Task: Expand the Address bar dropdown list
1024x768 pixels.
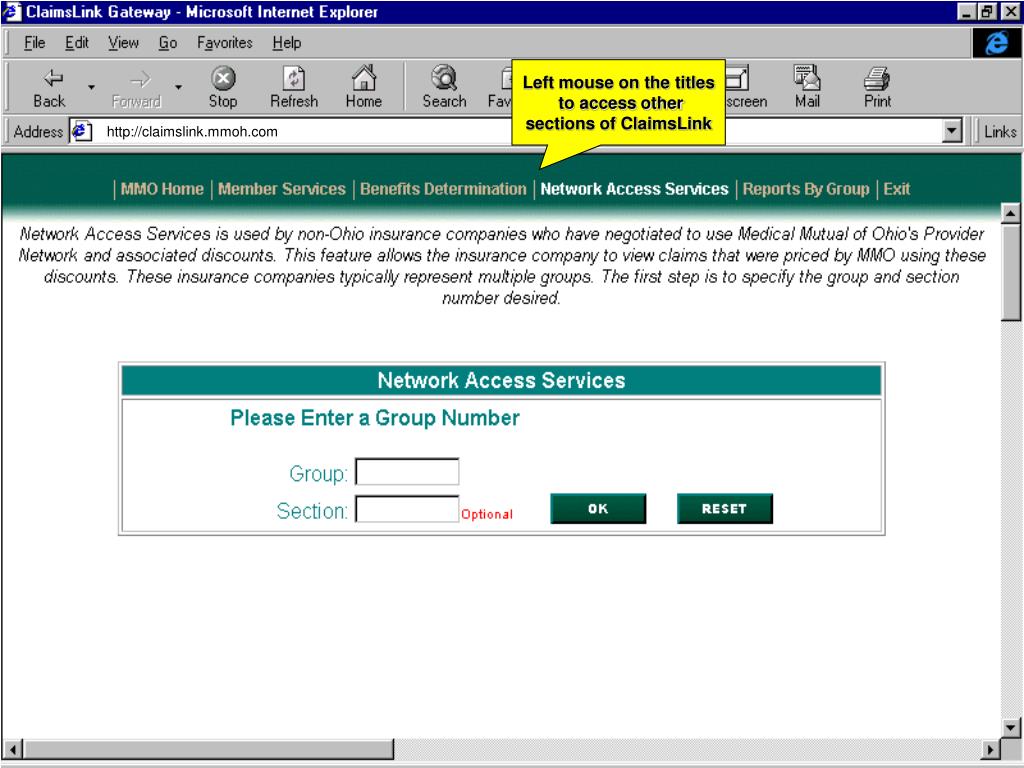Action: click(952, 131)
